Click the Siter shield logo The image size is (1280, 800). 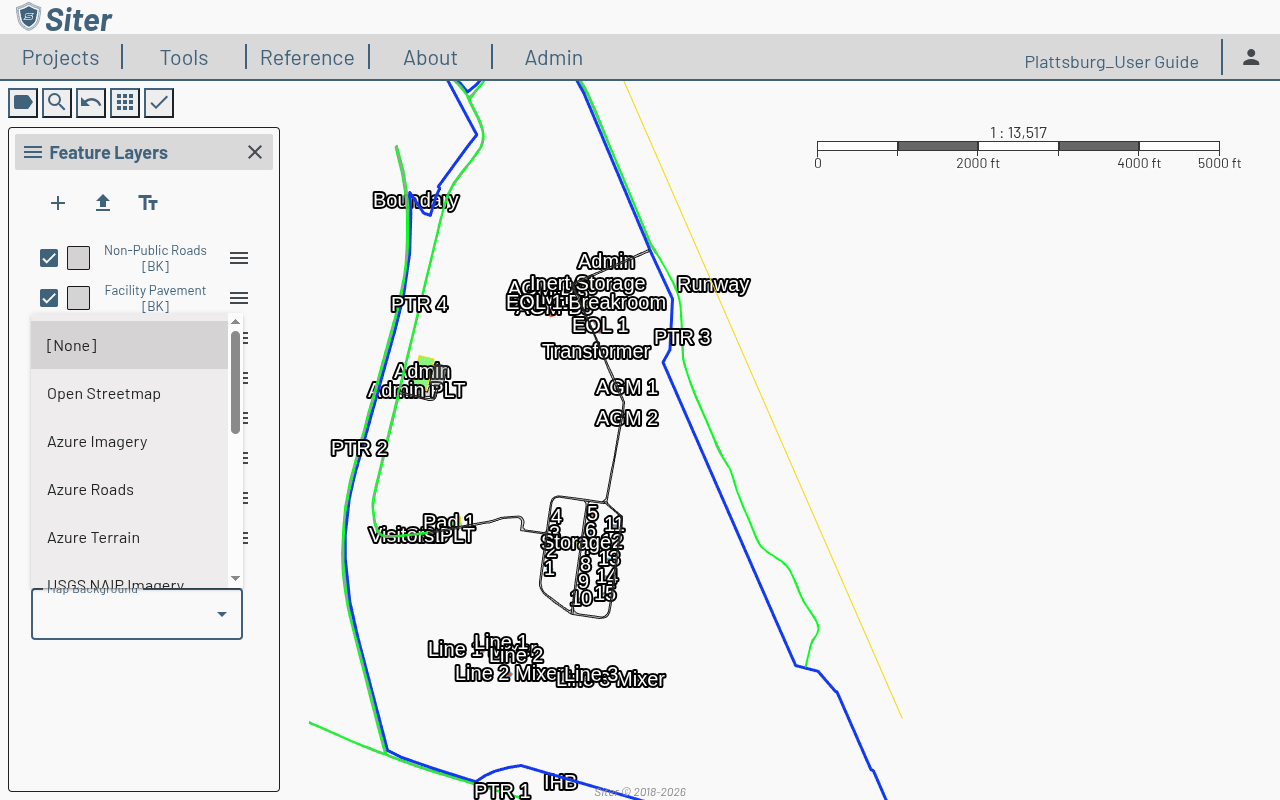(29, 17)
